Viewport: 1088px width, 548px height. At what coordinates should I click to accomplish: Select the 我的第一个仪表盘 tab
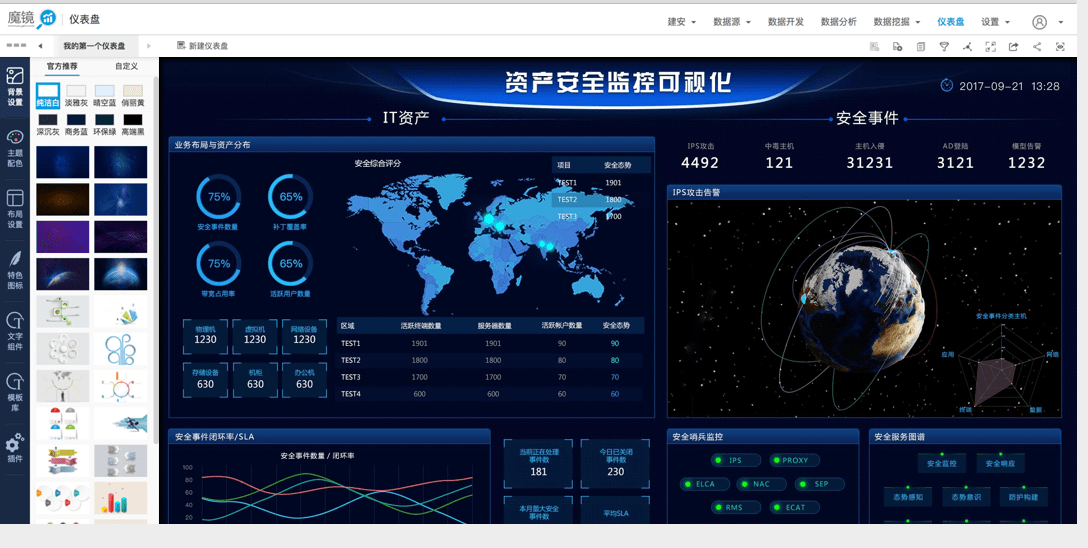pos(94,46)
